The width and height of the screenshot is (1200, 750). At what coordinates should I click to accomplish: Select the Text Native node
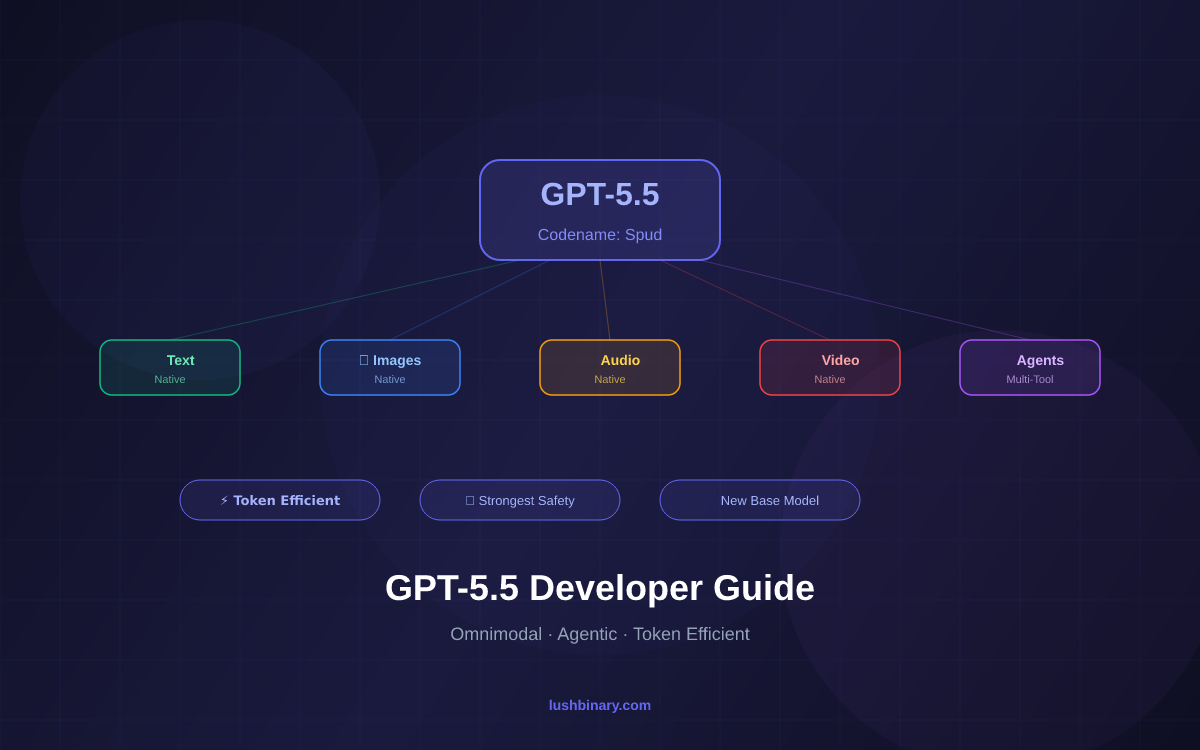coord(170,368)
